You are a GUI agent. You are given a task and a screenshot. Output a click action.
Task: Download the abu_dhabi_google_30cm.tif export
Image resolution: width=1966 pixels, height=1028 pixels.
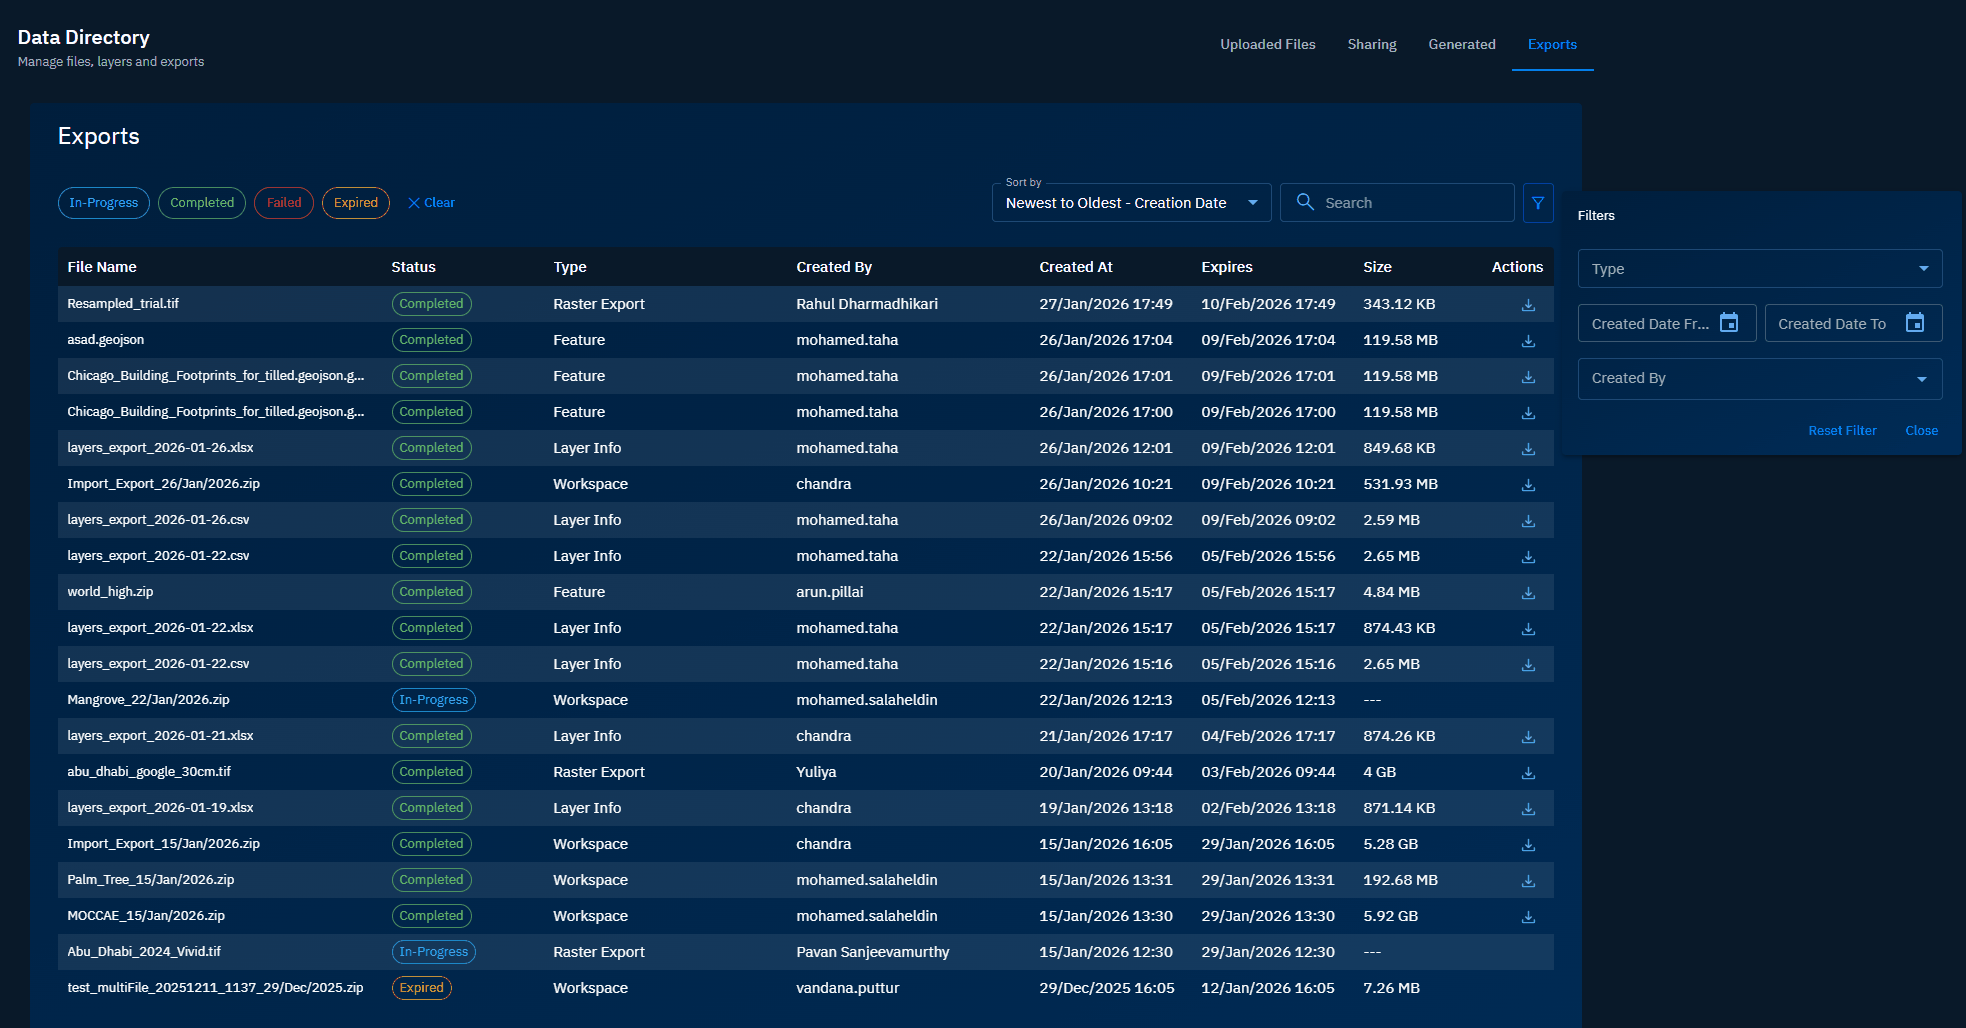point(1527,772)
